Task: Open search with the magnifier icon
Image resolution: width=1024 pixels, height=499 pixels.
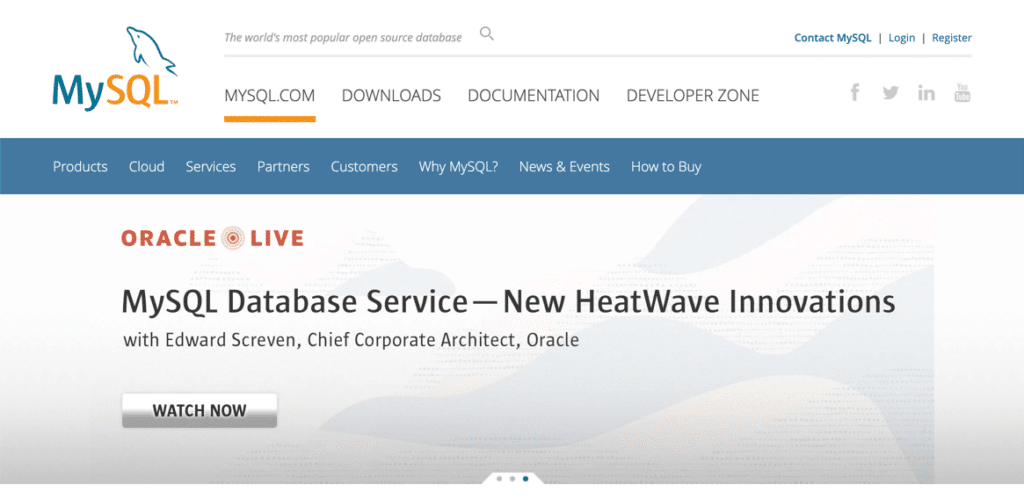Action: coord(487,34)
